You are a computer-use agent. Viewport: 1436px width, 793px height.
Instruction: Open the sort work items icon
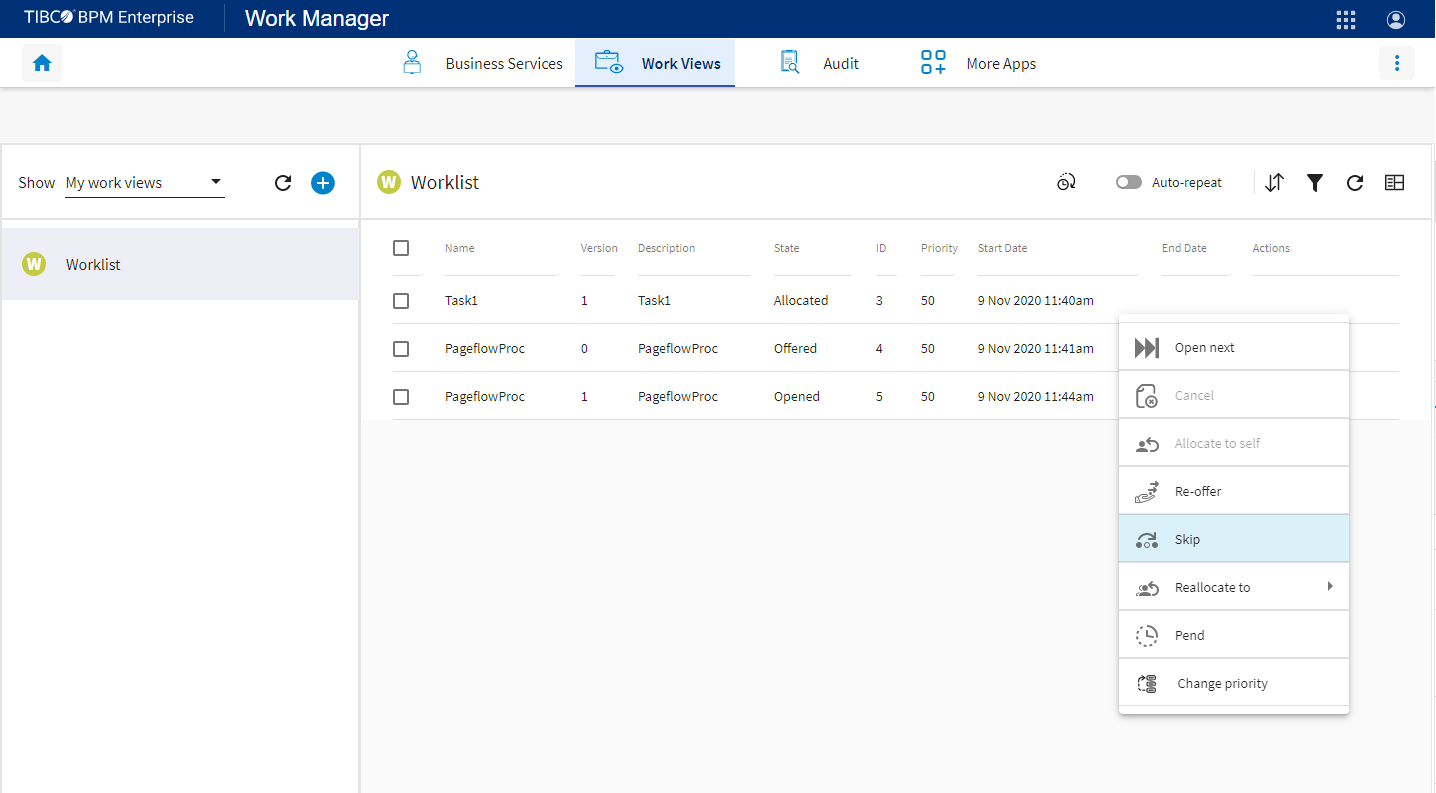click(x=1274, y=183)
